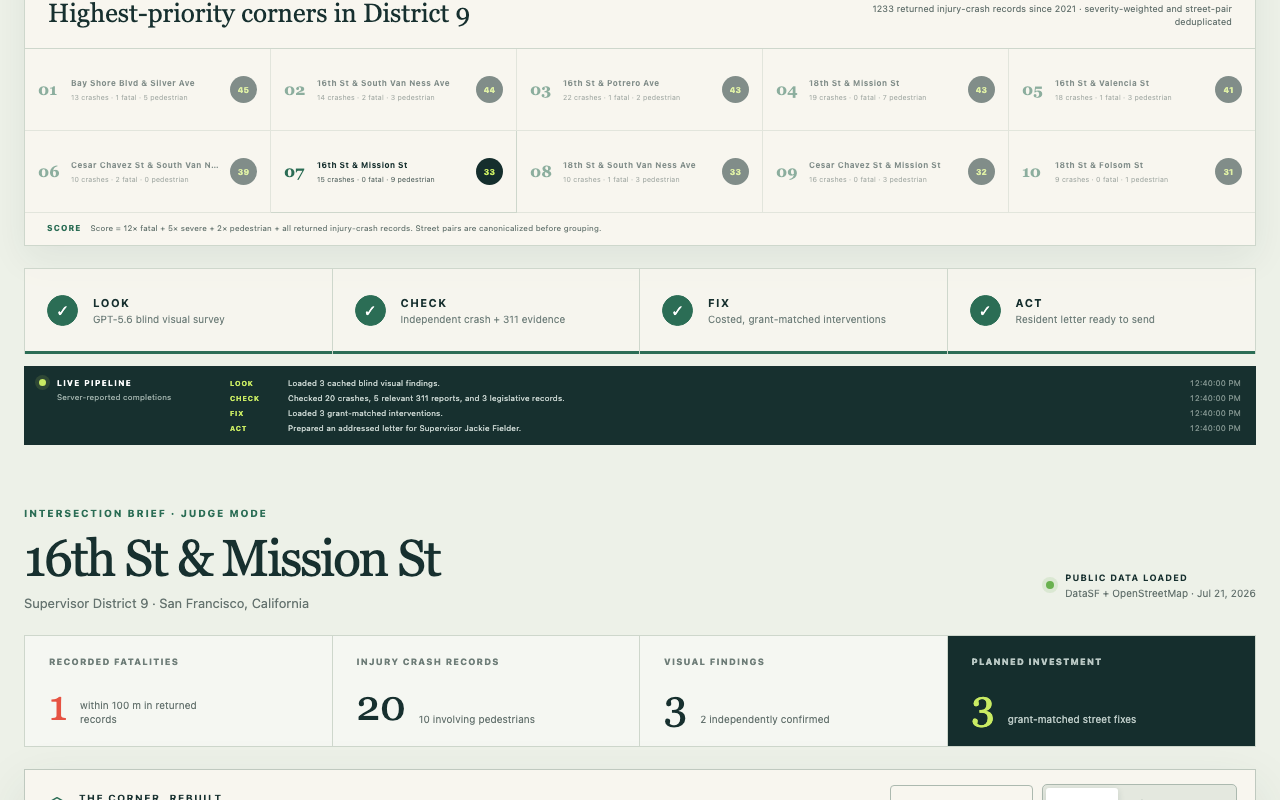Viewport: 1280px width, 800px height.
Task: Click the "INTERSECTION BRIEF · JUDGE MODE" label
Action: click(146, 514)
